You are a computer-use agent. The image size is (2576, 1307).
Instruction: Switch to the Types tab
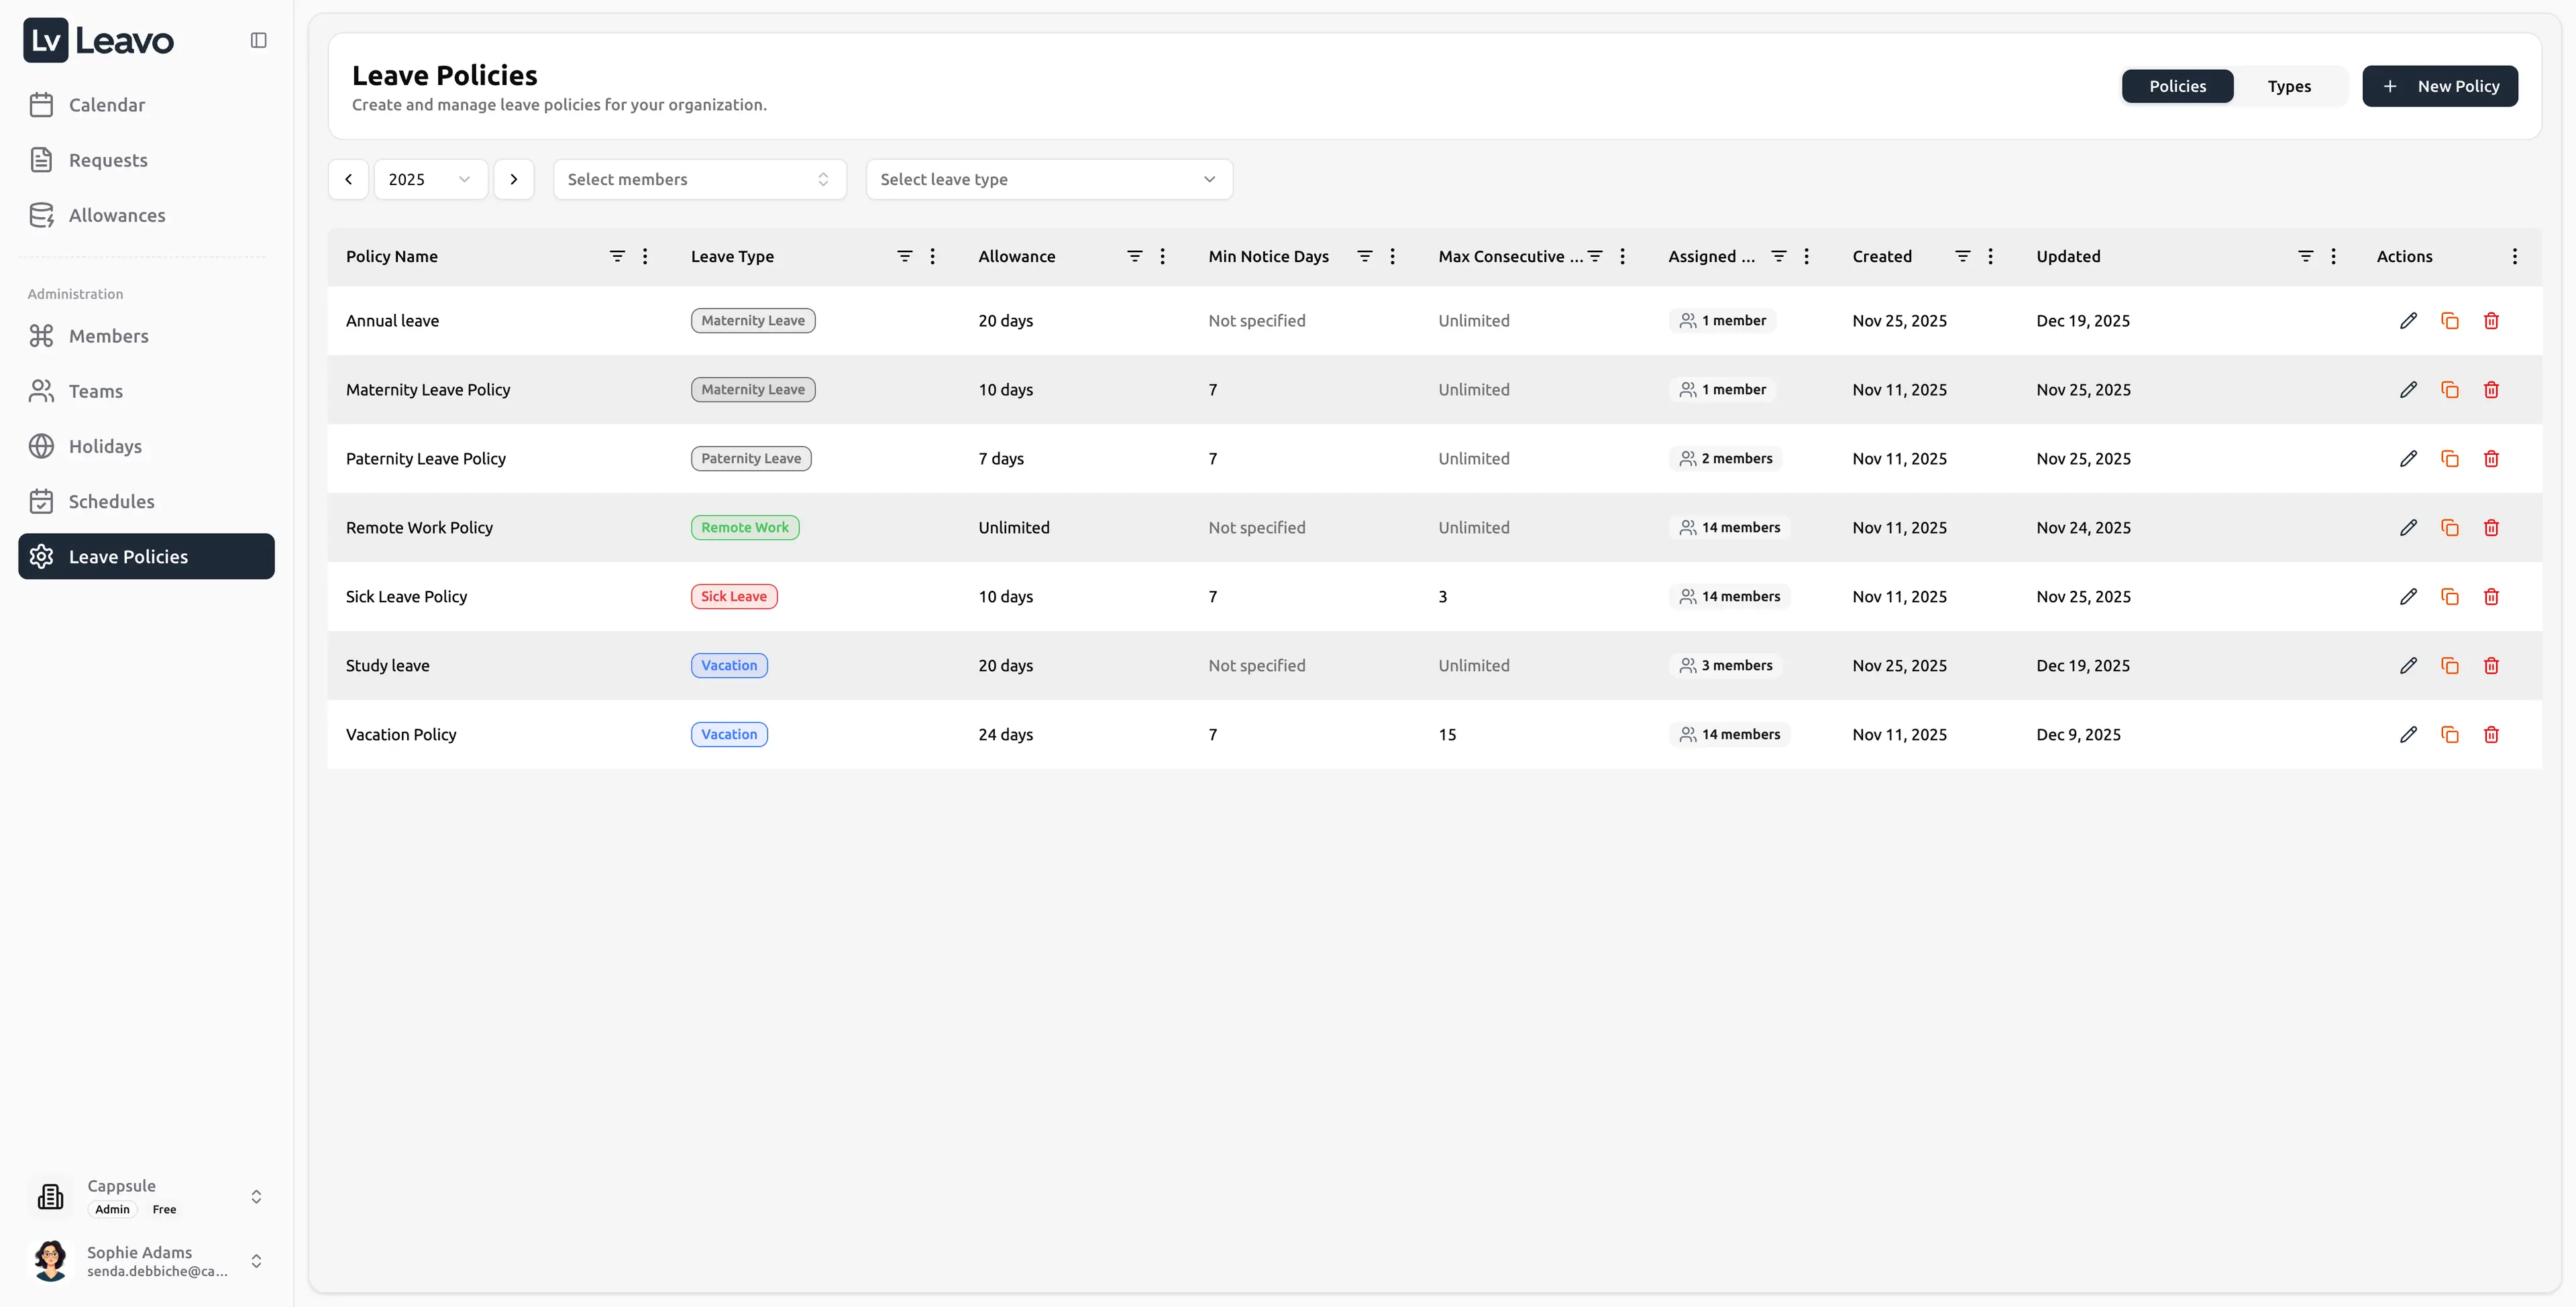point(2290,86)
